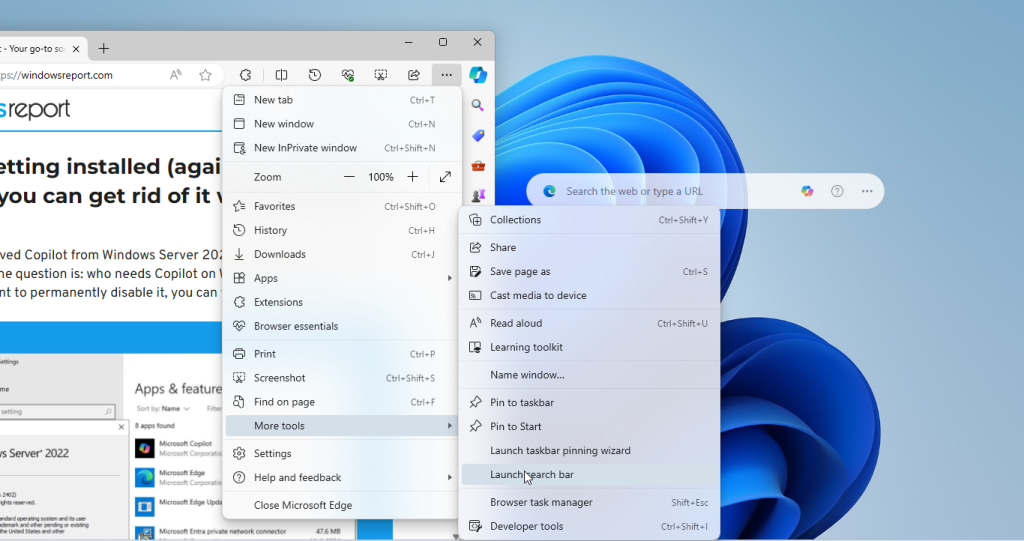Expand the Apps submenu
1024x541 pixels.
pos(342,278)
